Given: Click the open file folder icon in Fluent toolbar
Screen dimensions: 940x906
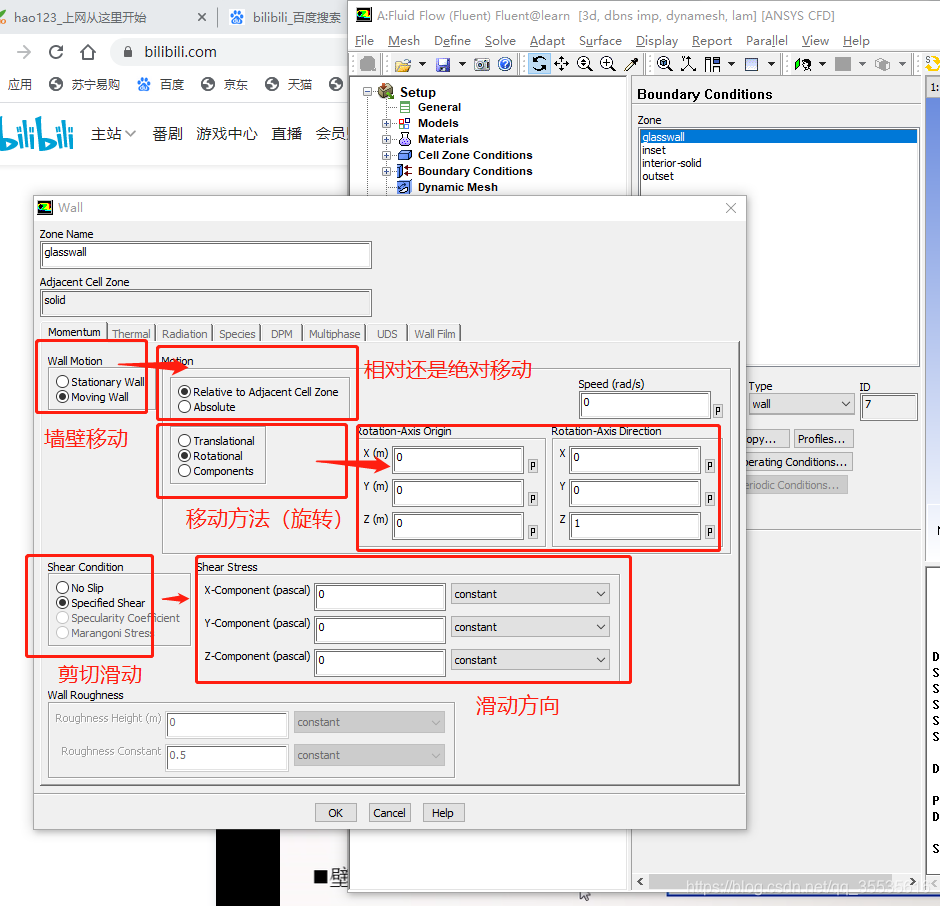Looking at the screenshot, I should (403, 64).
